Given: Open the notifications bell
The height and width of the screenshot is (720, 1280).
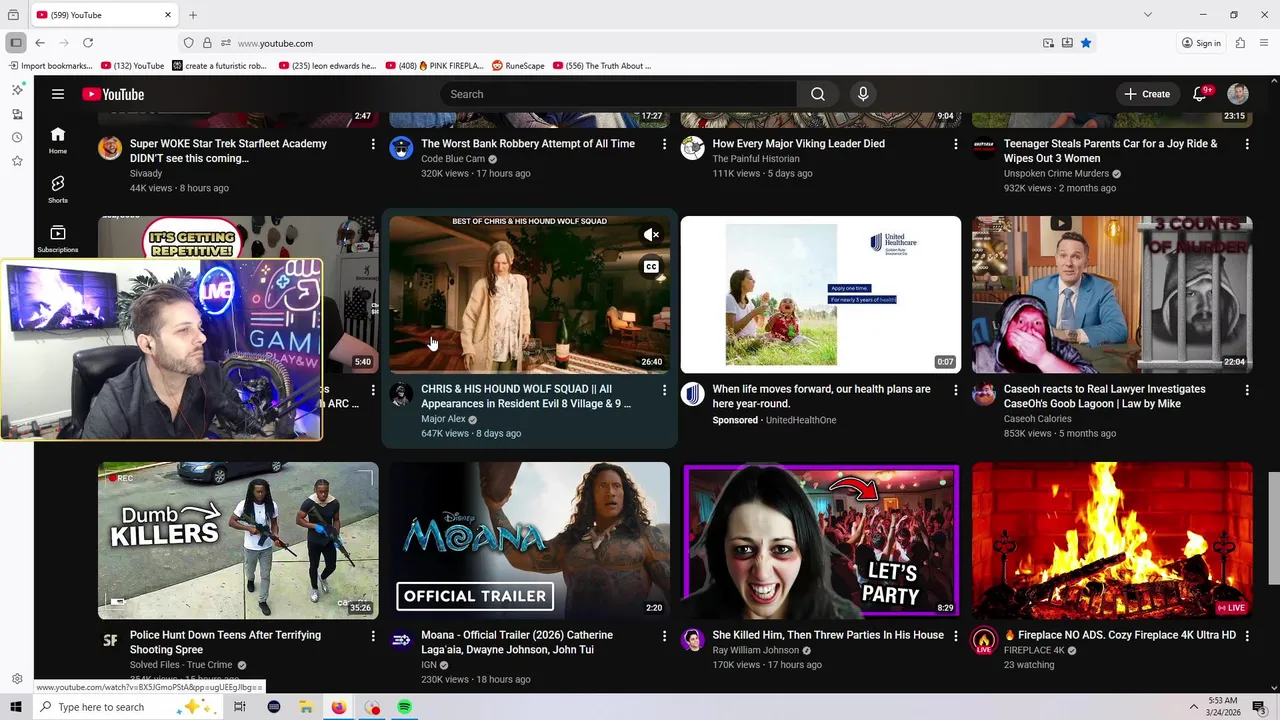Looking at the screenshot, I should pos(1200,94).
